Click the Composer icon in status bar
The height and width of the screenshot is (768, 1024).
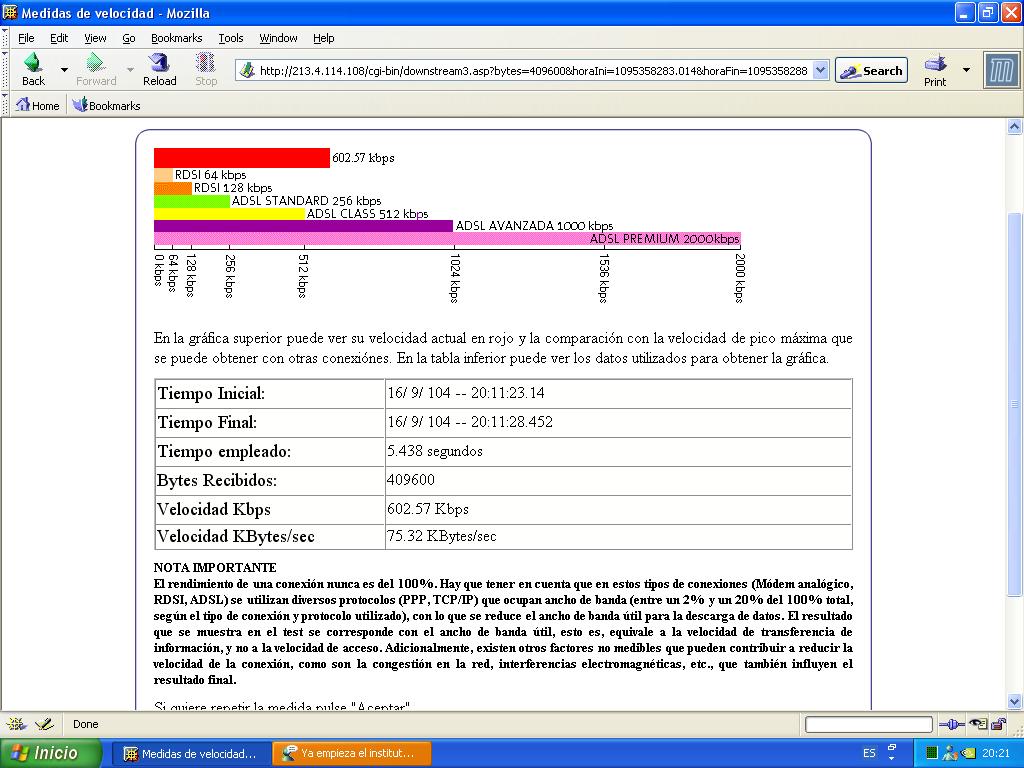44,724
